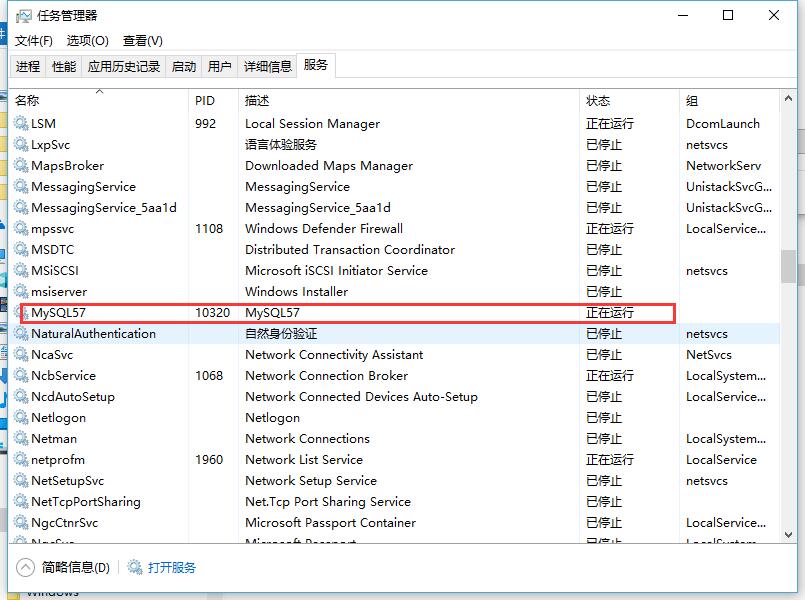
Task: Click the scrollbar down arrow in services list
Action: pyautogui.click(x=789, y=535)
